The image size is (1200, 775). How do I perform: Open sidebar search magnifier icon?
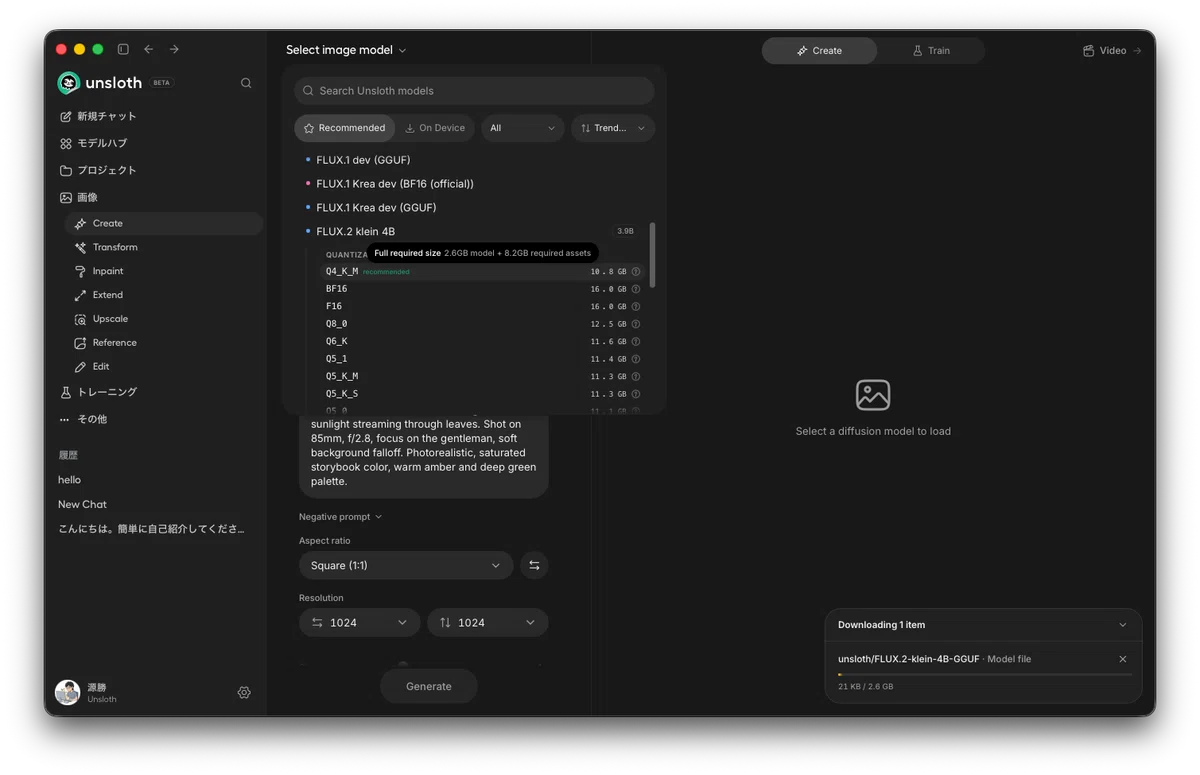(246, 83)
